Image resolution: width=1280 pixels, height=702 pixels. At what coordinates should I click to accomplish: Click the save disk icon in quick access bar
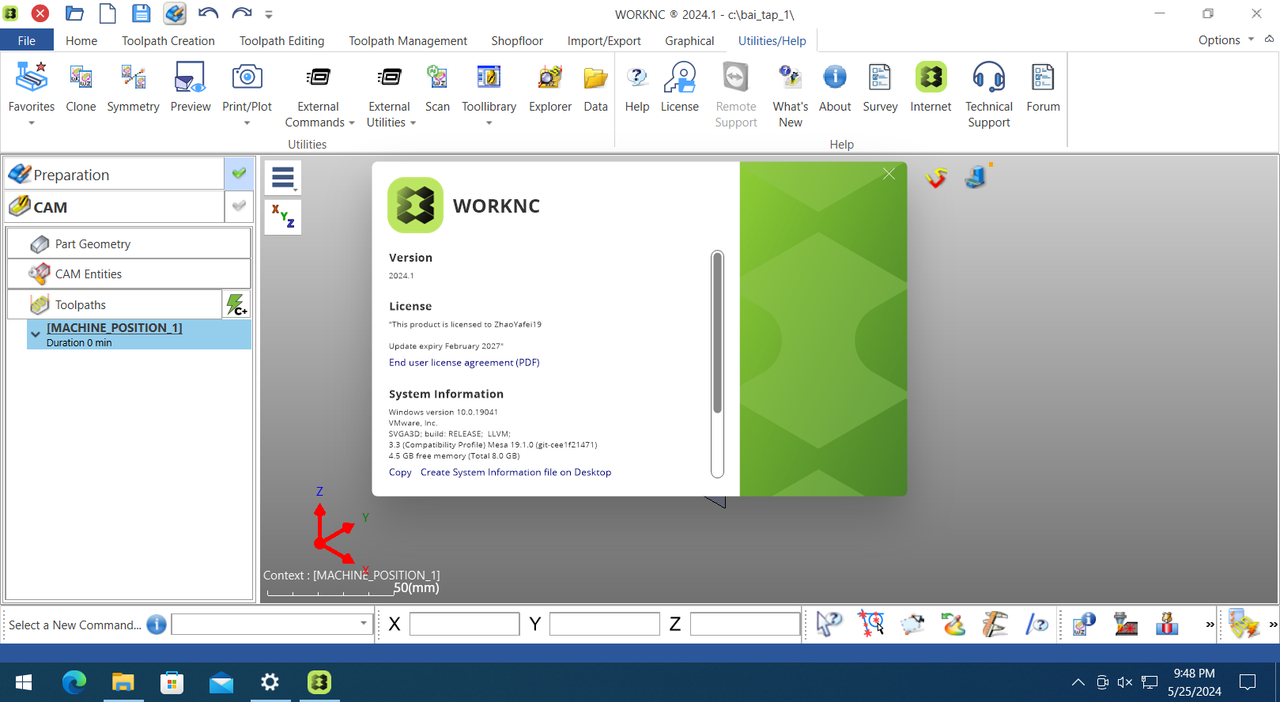pos(141,14)
